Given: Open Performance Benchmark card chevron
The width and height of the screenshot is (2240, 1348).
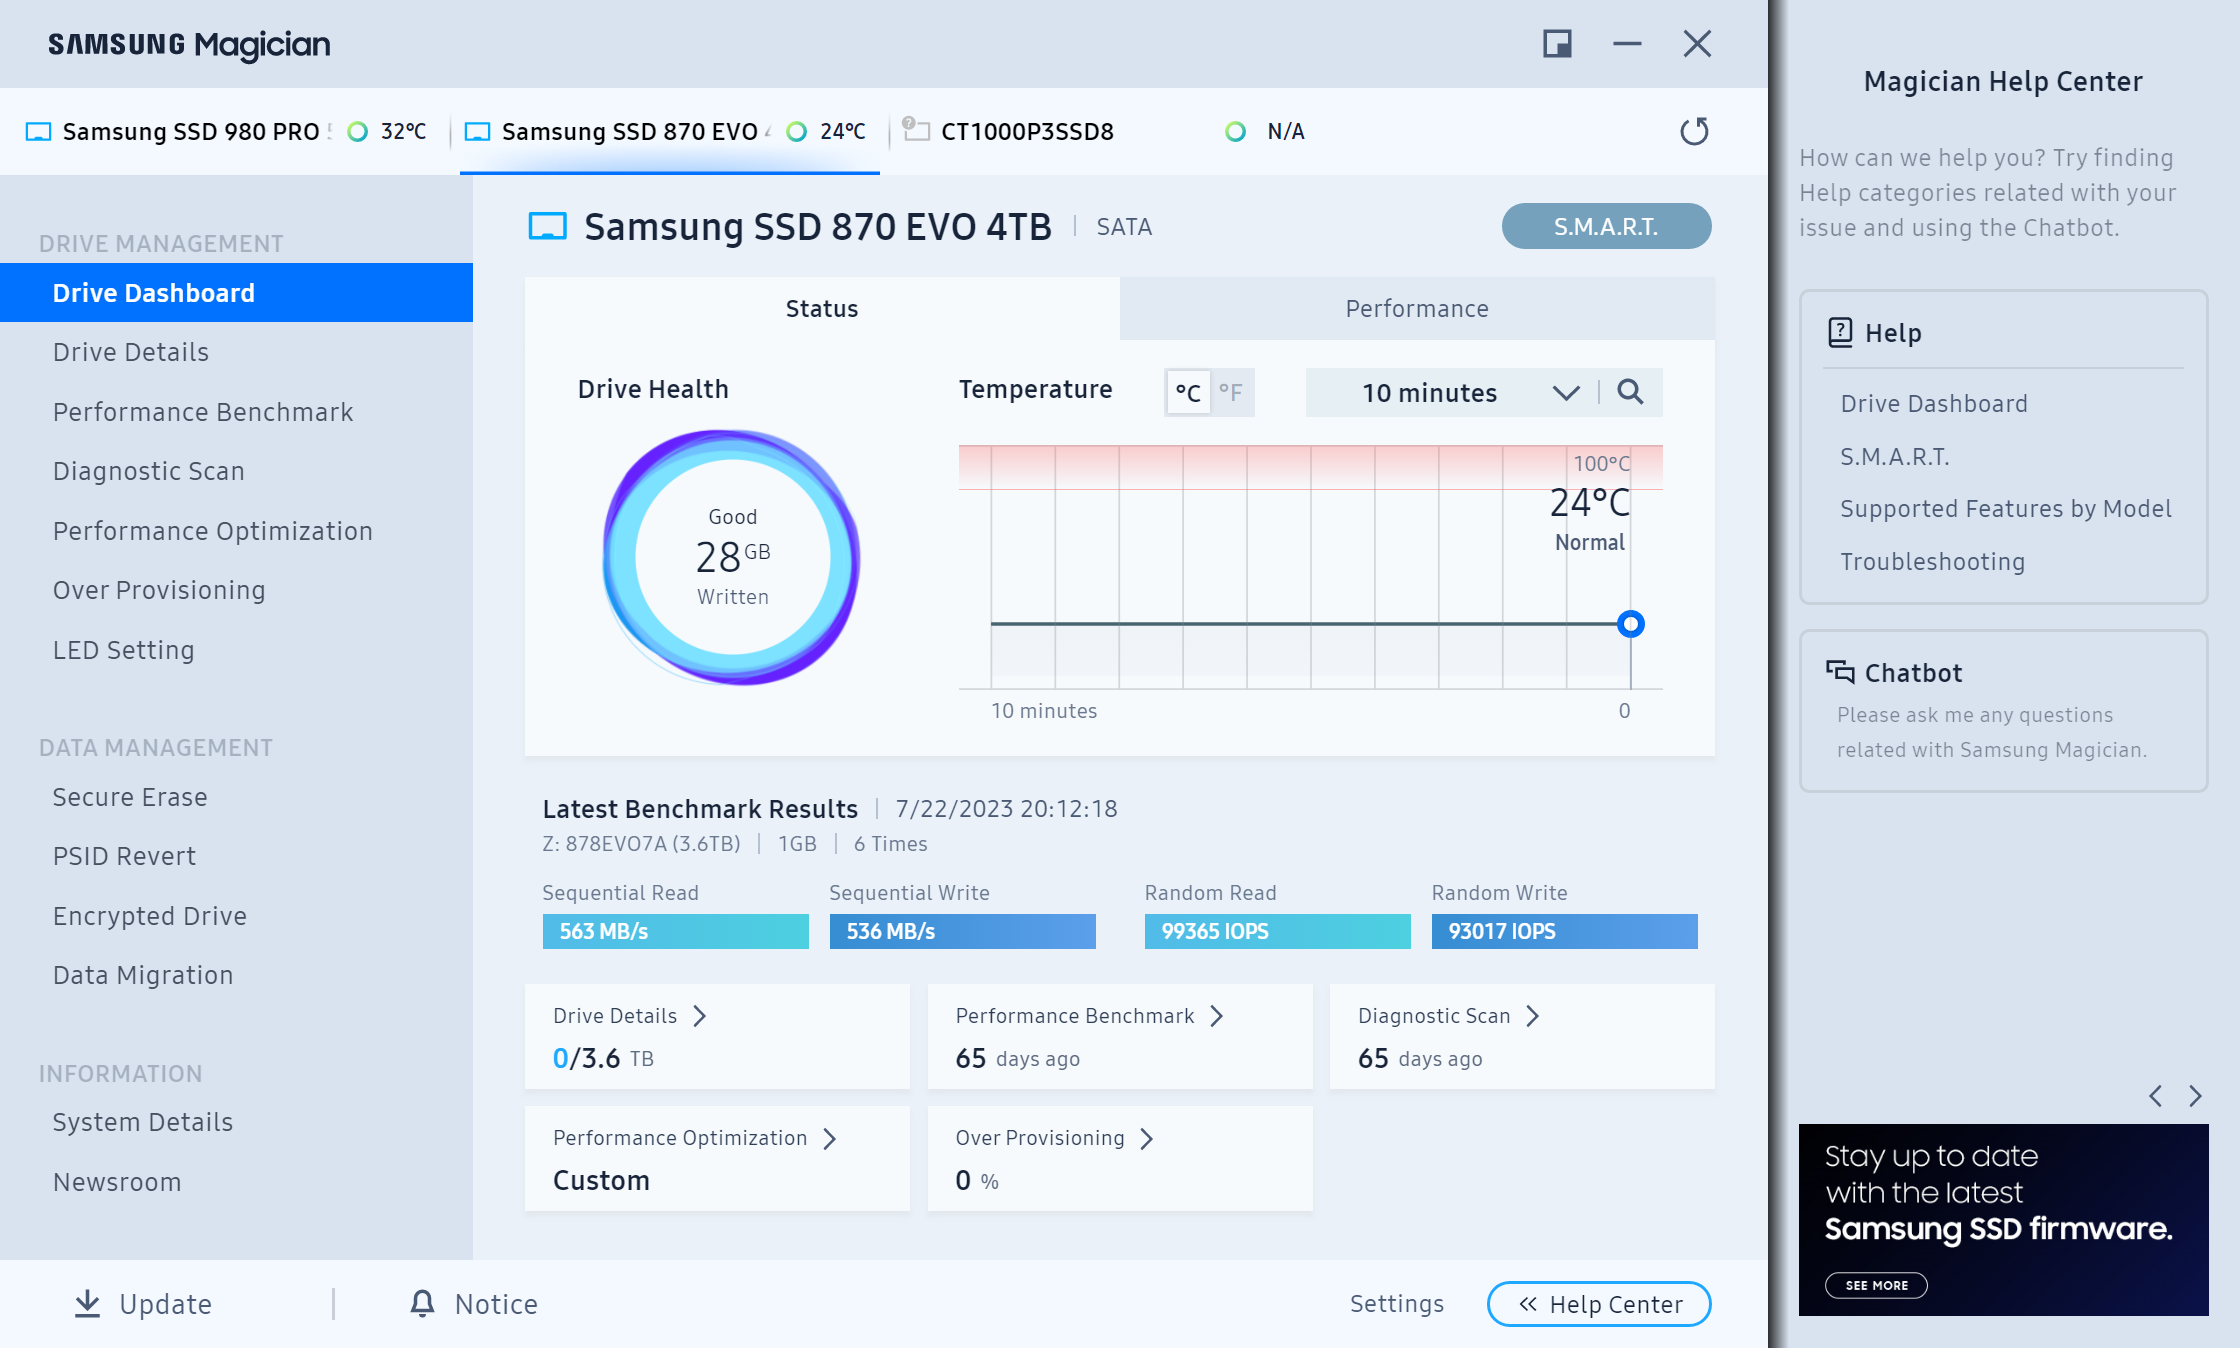Looking at the screenshot, I should pos(1217,1016).
